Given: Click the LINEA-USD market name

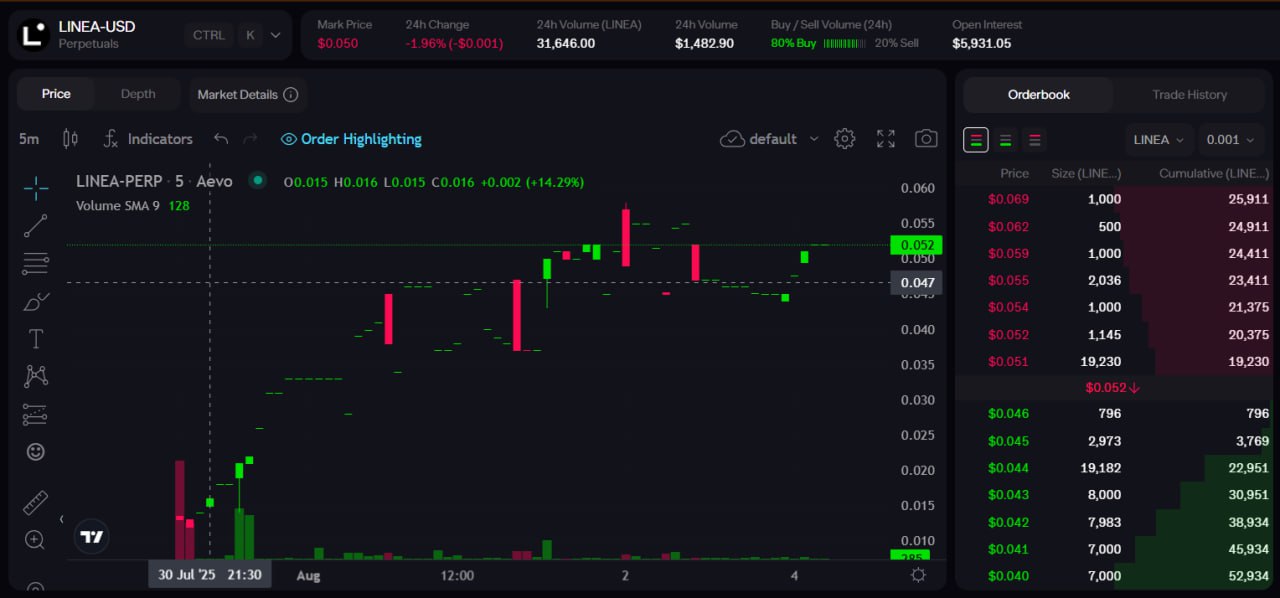Looking at the screenshot, I should pos(97,26).
